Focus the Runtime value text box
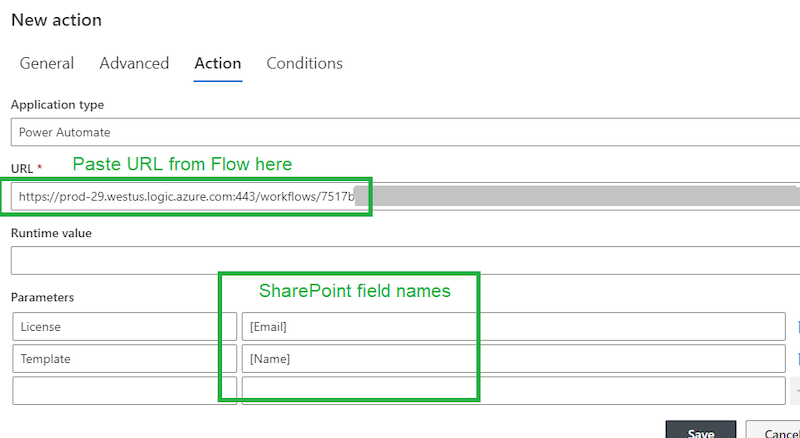800x438 pixels. (405, 260)
